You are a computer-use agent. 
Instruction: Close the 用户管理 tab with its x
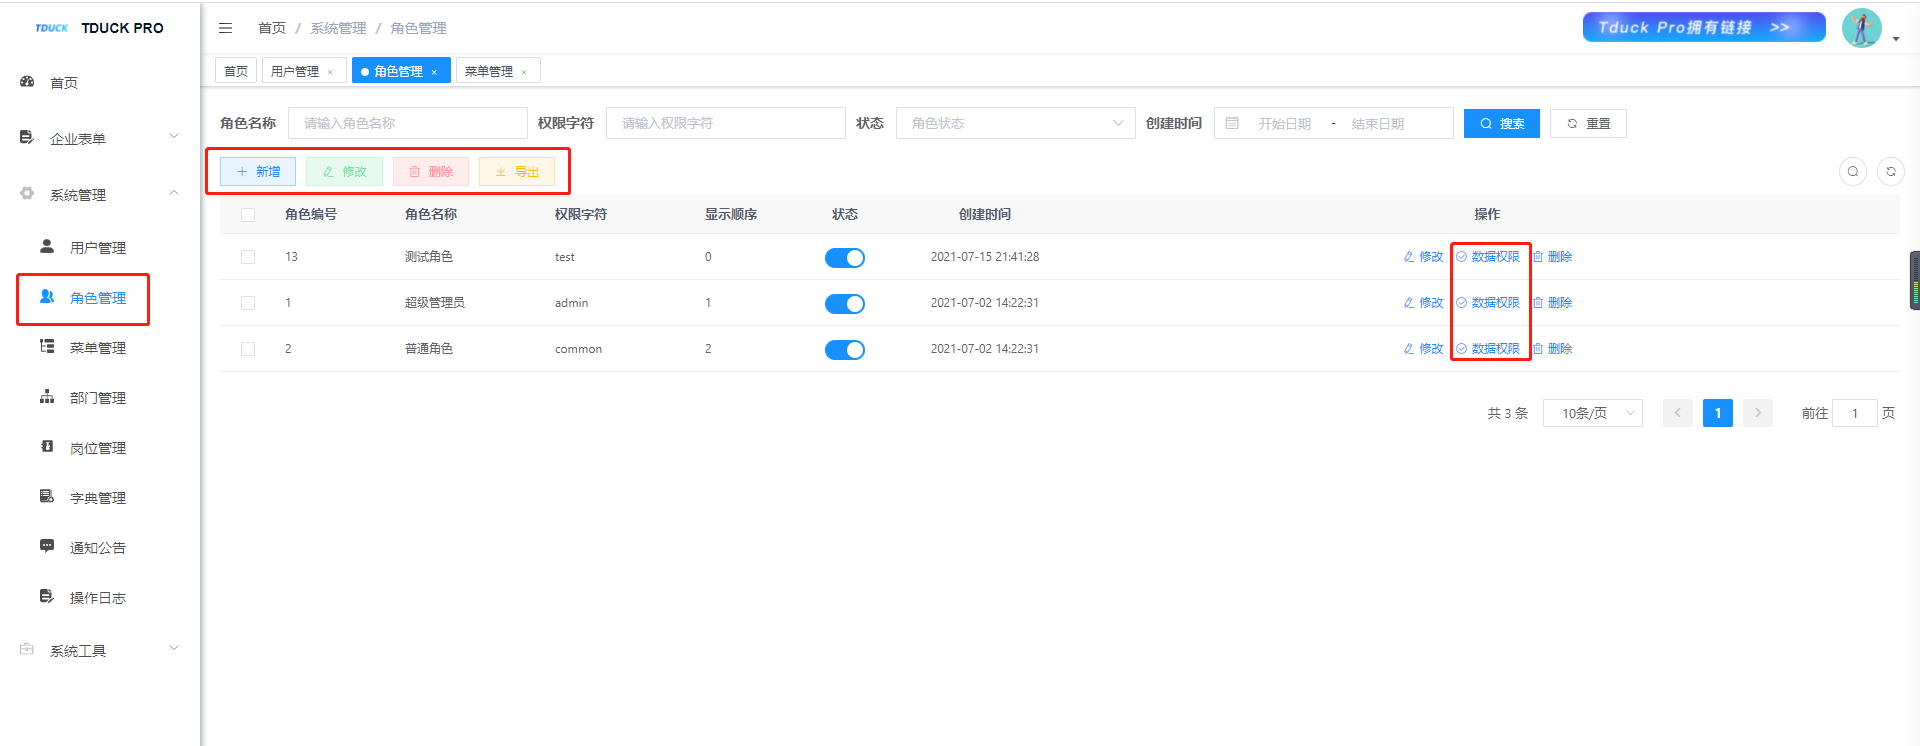330,72
